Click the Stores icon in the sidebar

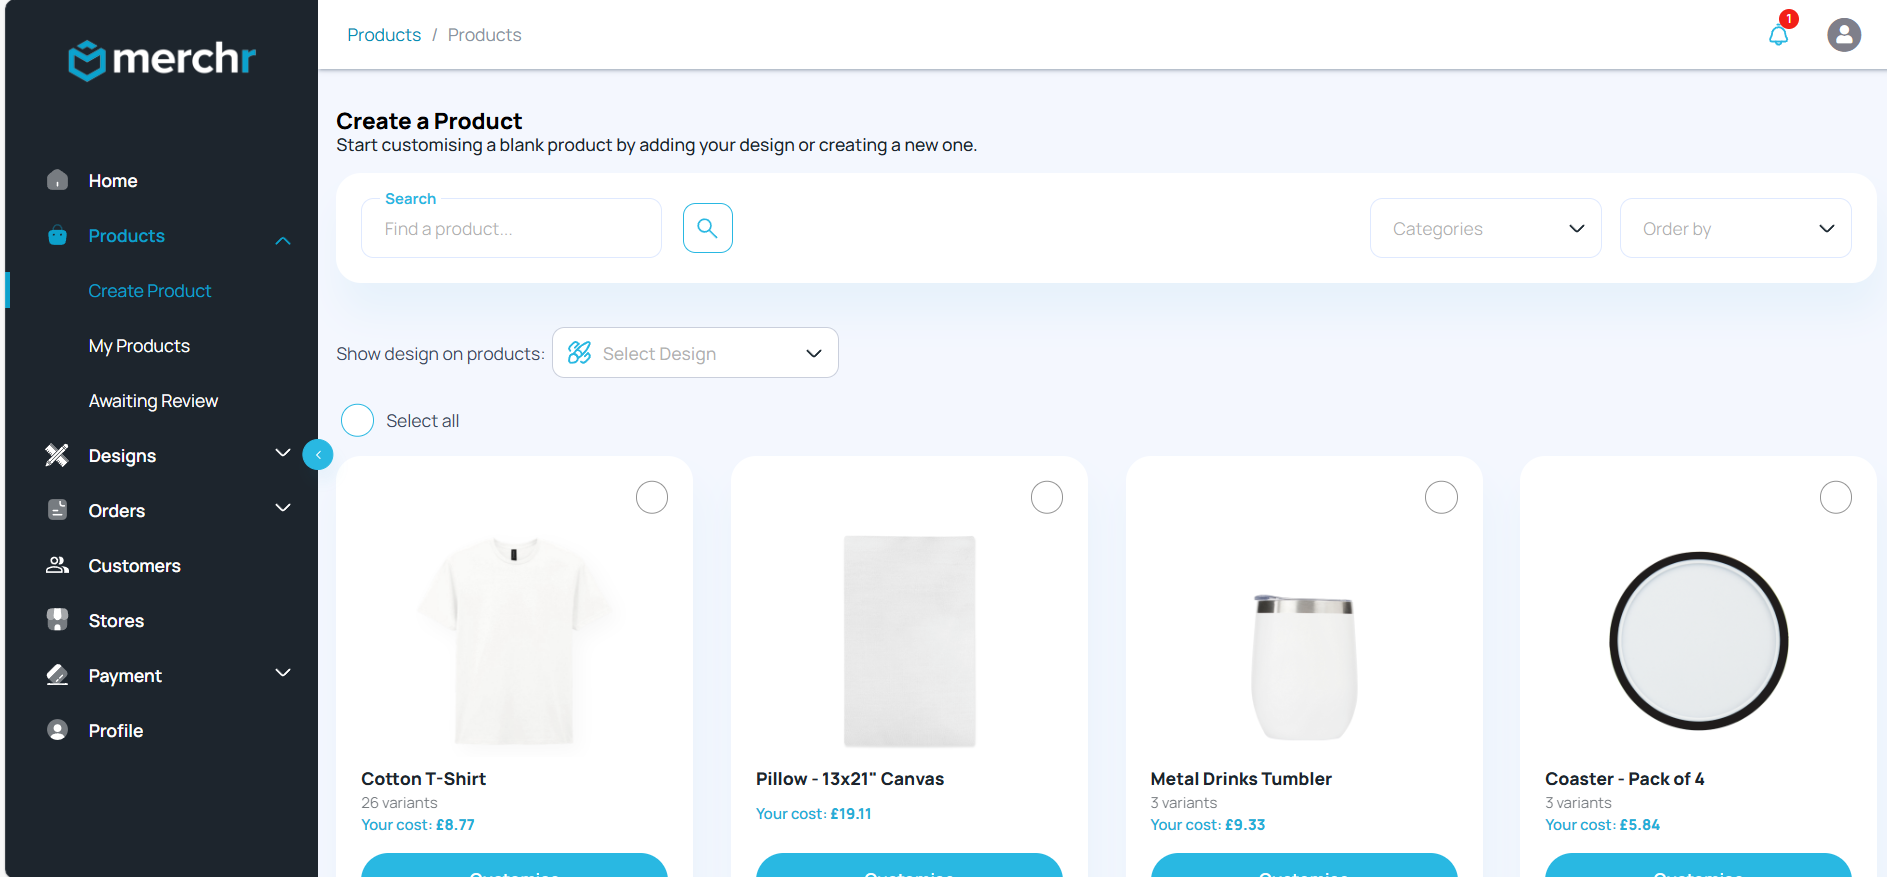click(58, 620)
